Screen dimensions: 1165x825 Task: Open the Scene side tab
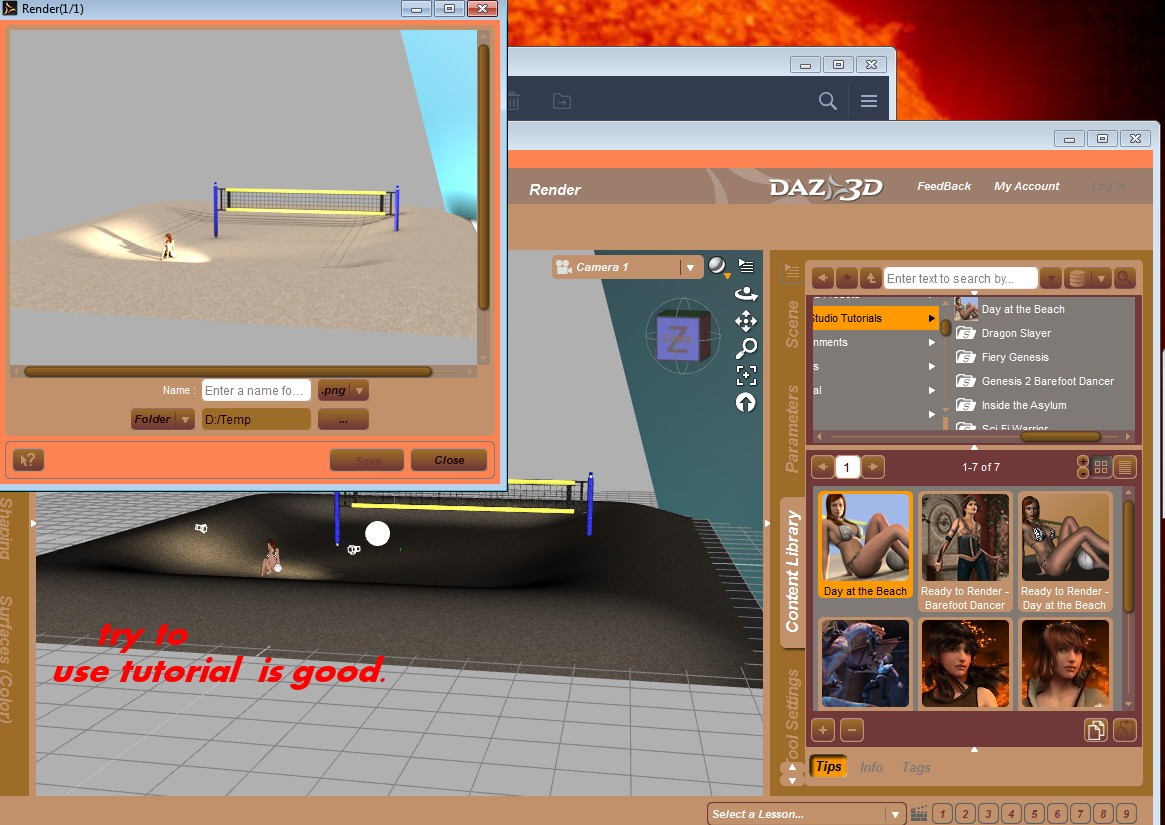792,324
